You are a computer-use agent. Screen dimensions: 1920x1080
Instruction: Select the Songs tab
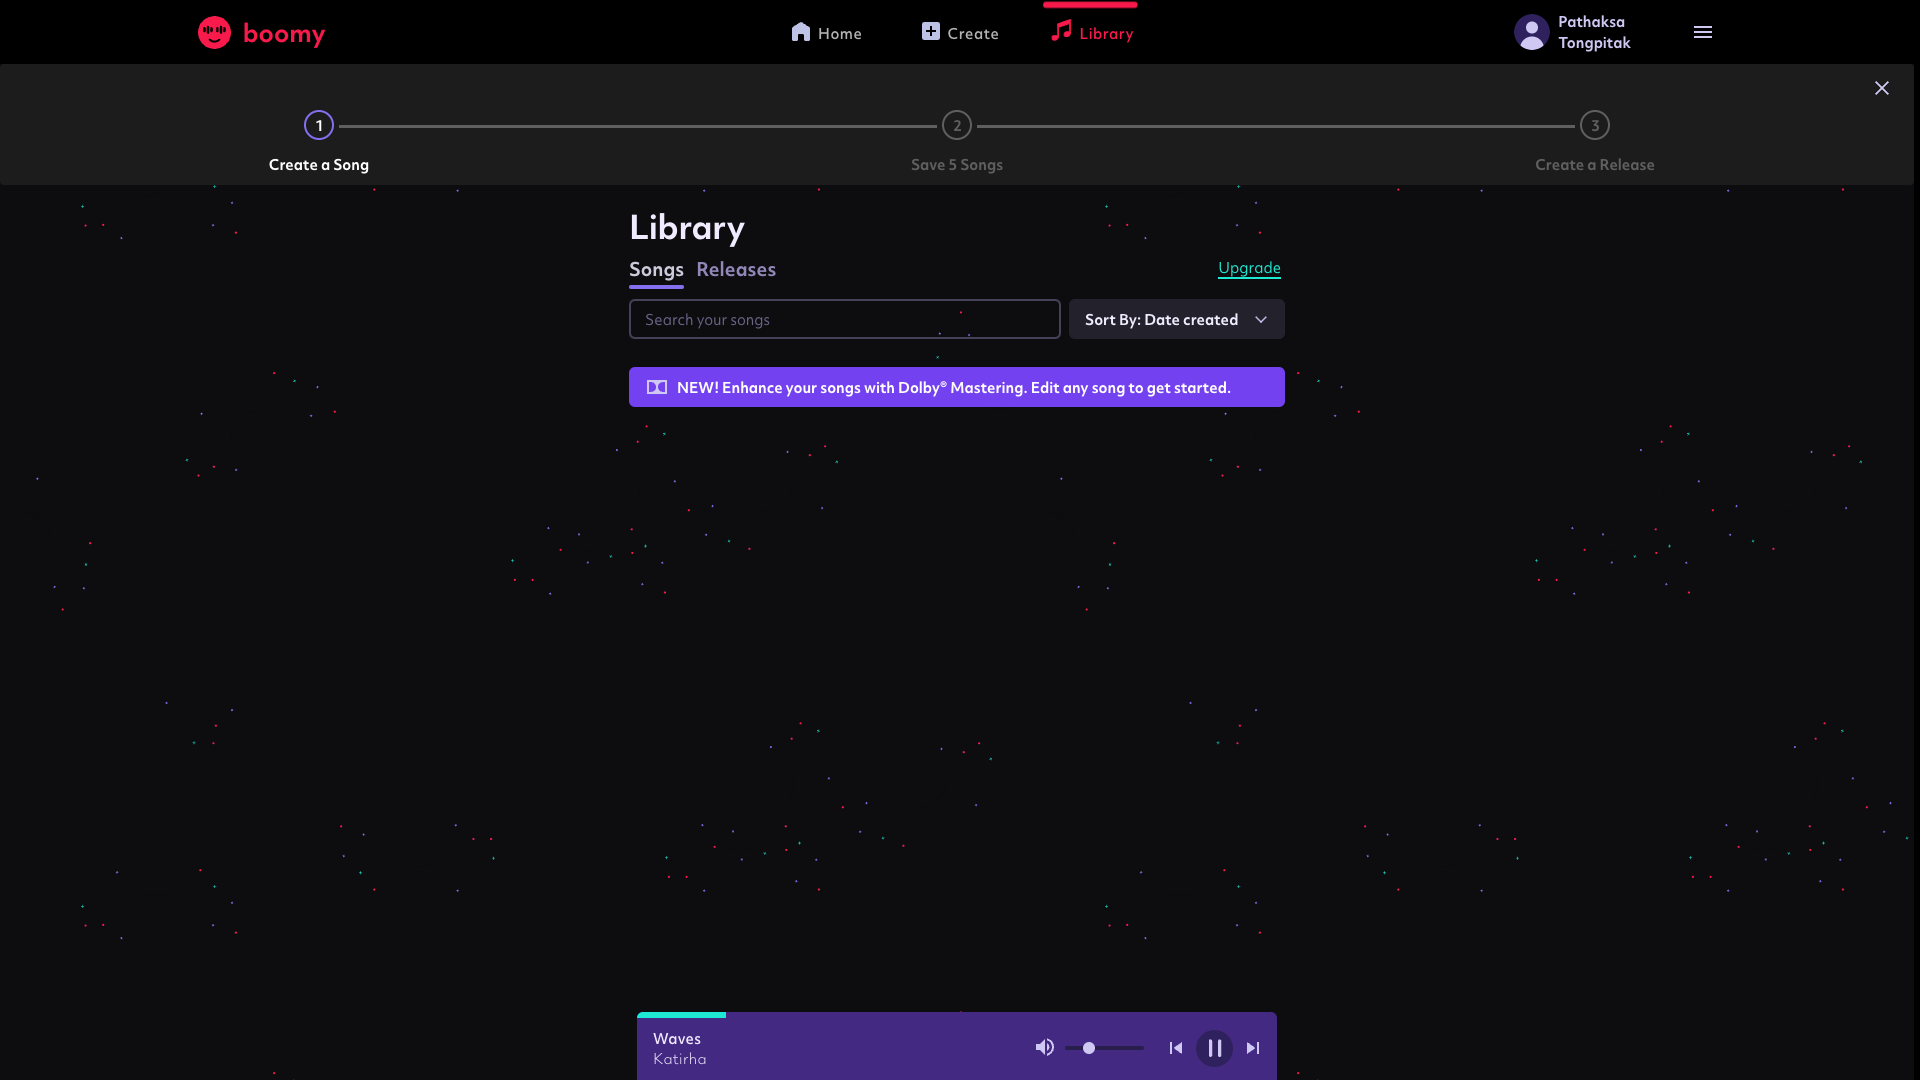click(x=656, y=269)
